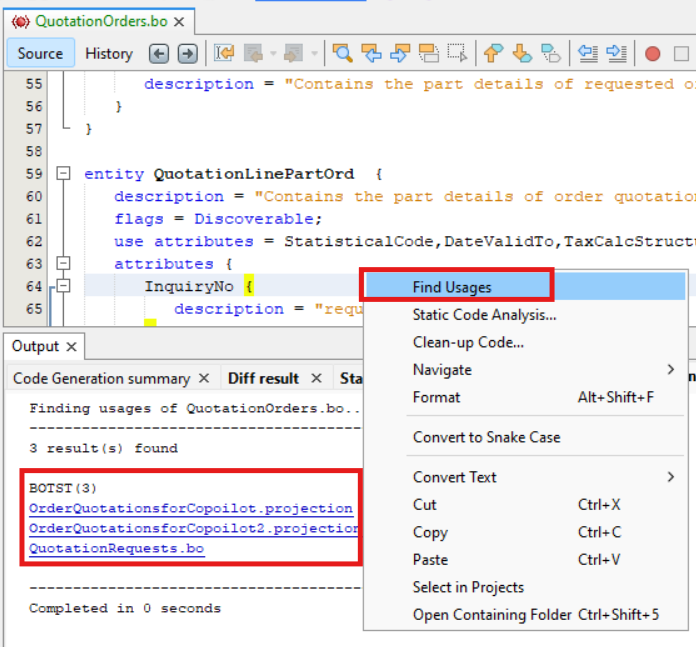The height and width of the screenshot is (647, 696).
Task: Choose Format in the context menu
Action: (x=525, y=397)
